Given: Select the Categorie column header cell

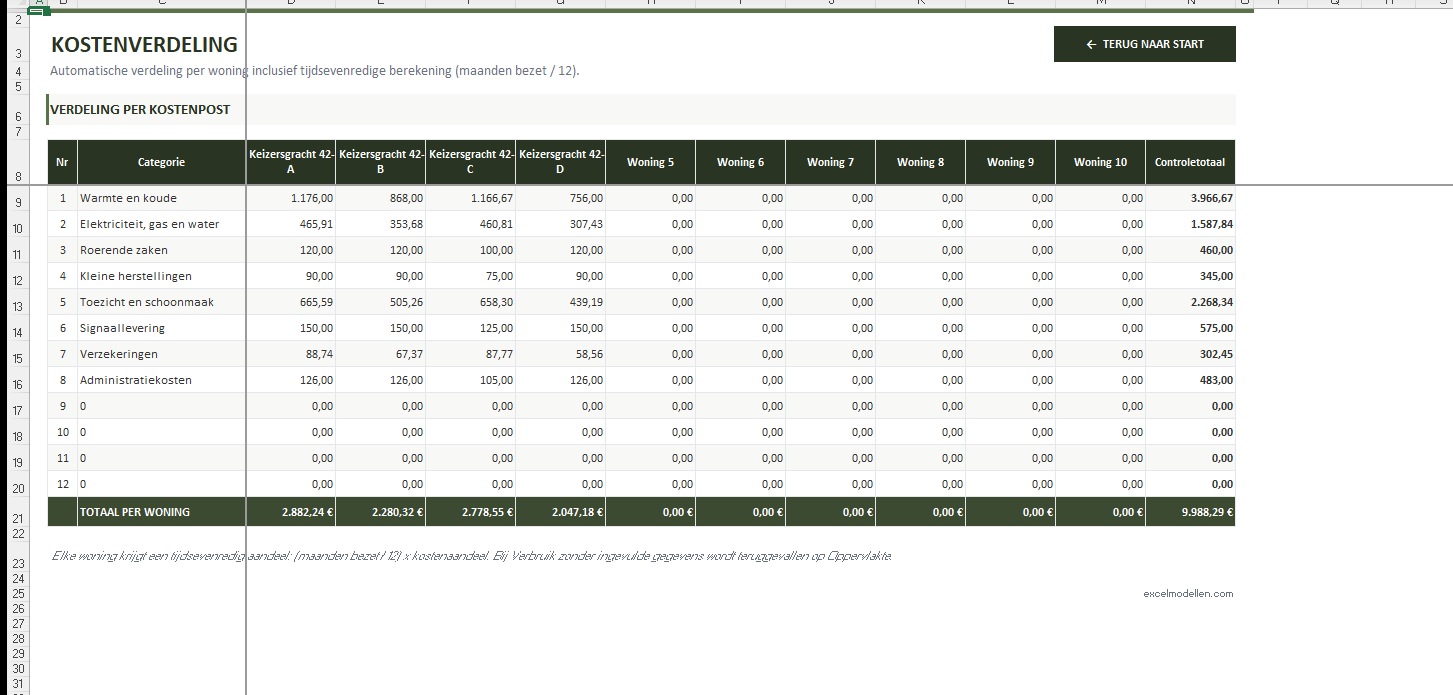Looking at the screenshot, I should coord(161,162).
